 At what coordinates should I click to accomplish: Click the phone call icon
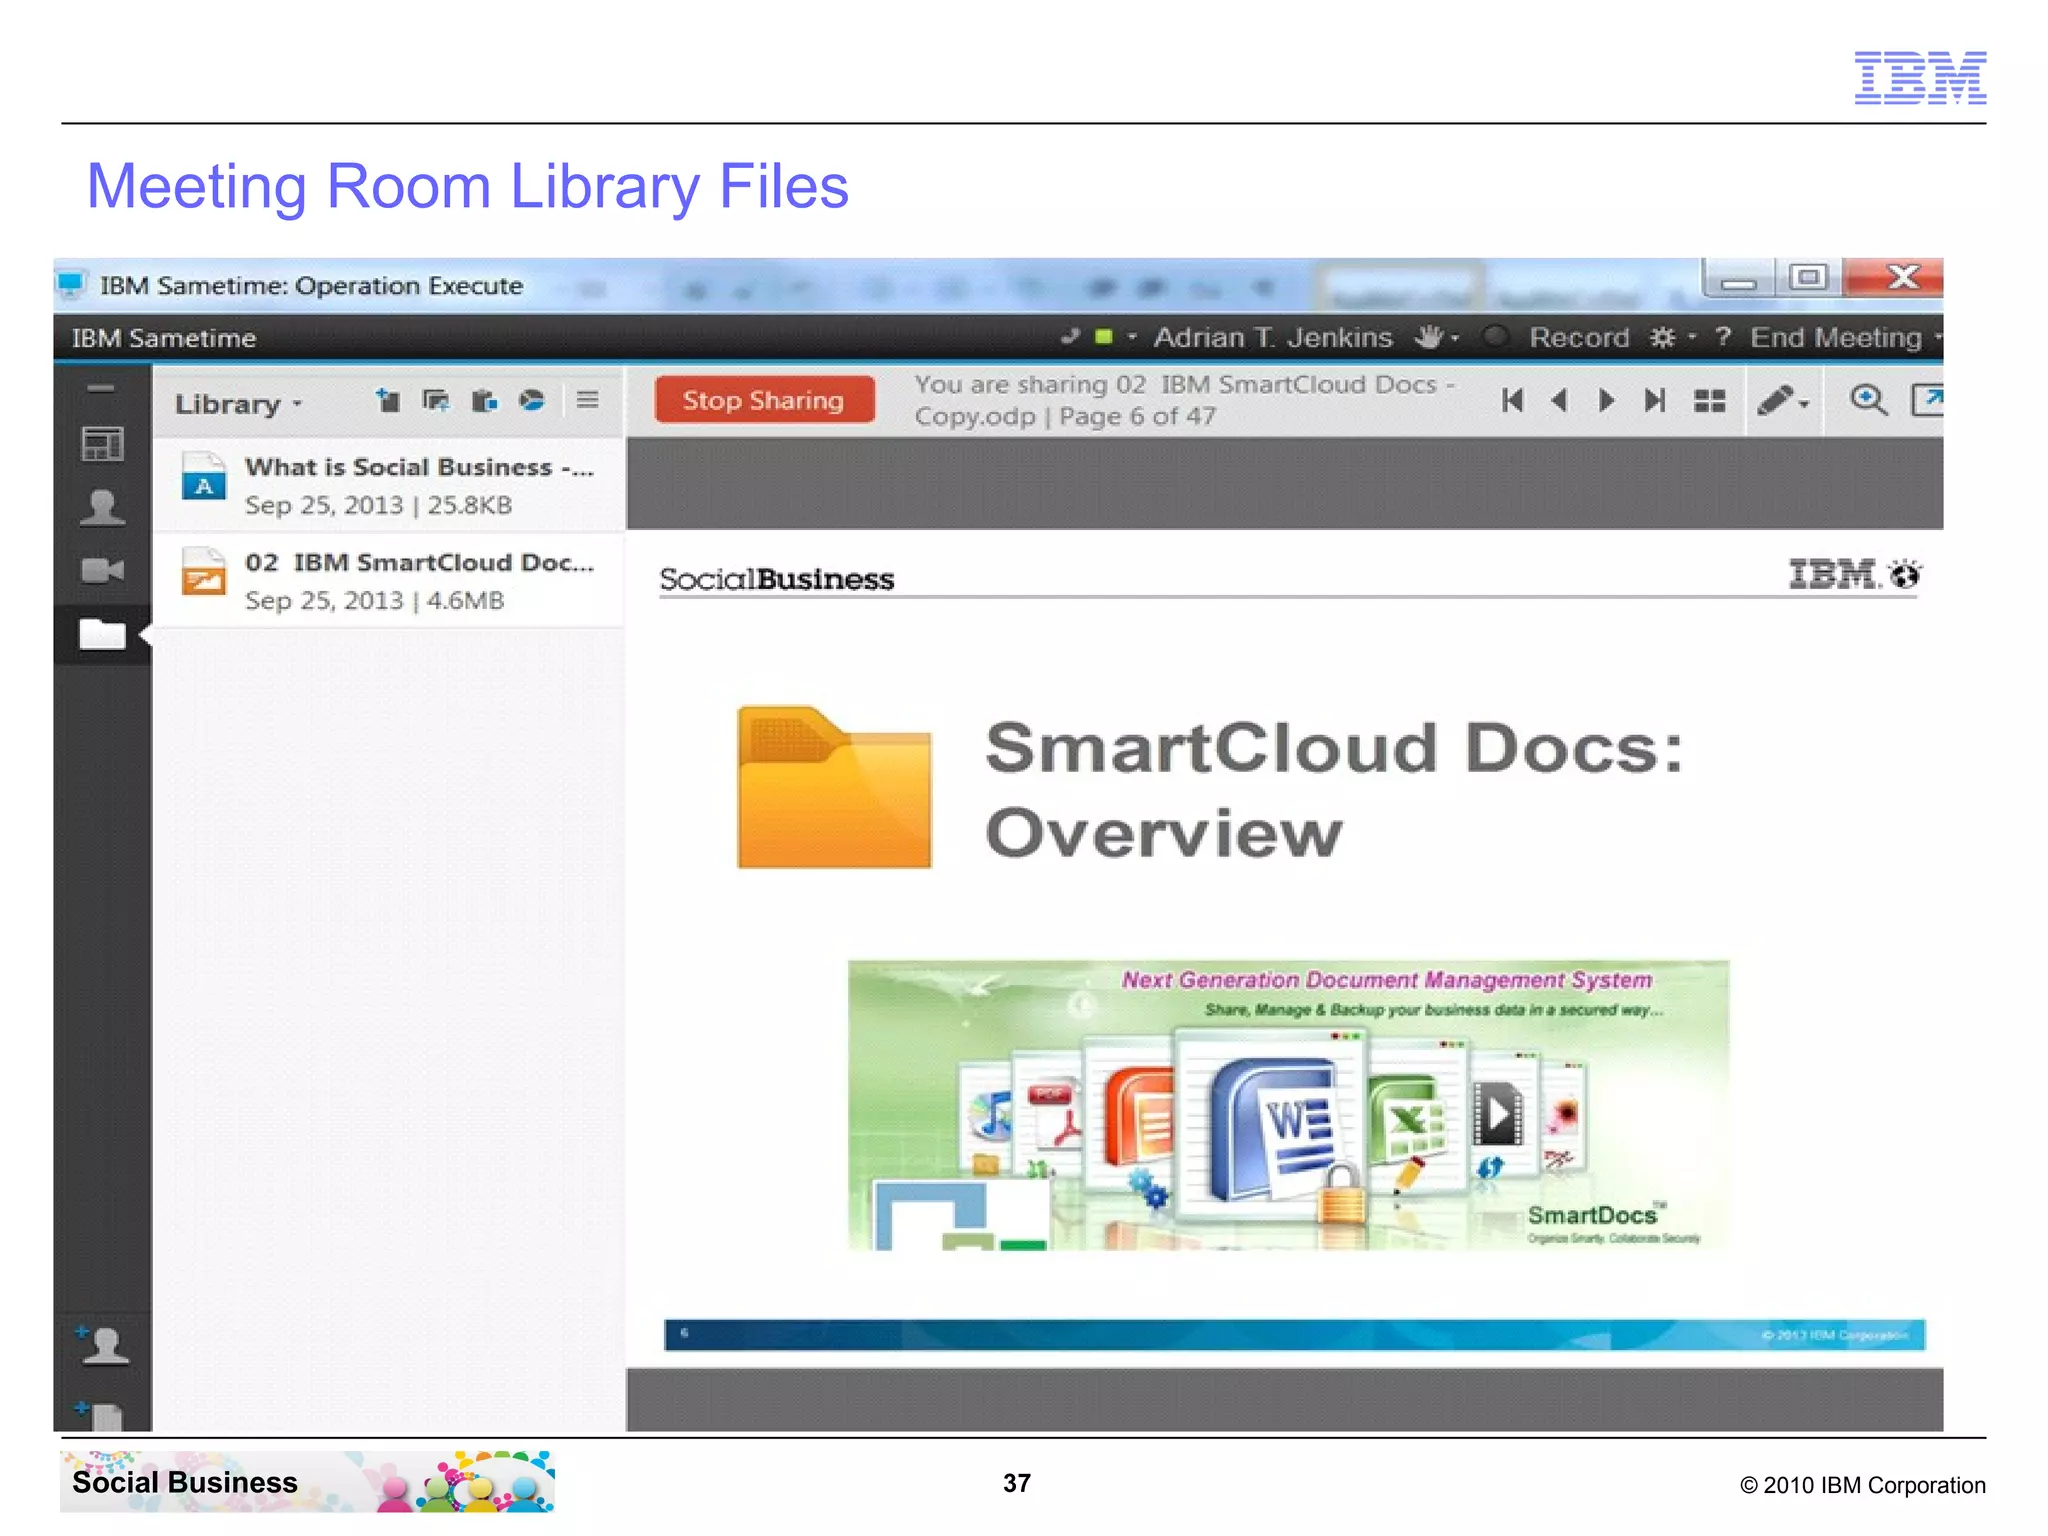(x=1070, y=337)
